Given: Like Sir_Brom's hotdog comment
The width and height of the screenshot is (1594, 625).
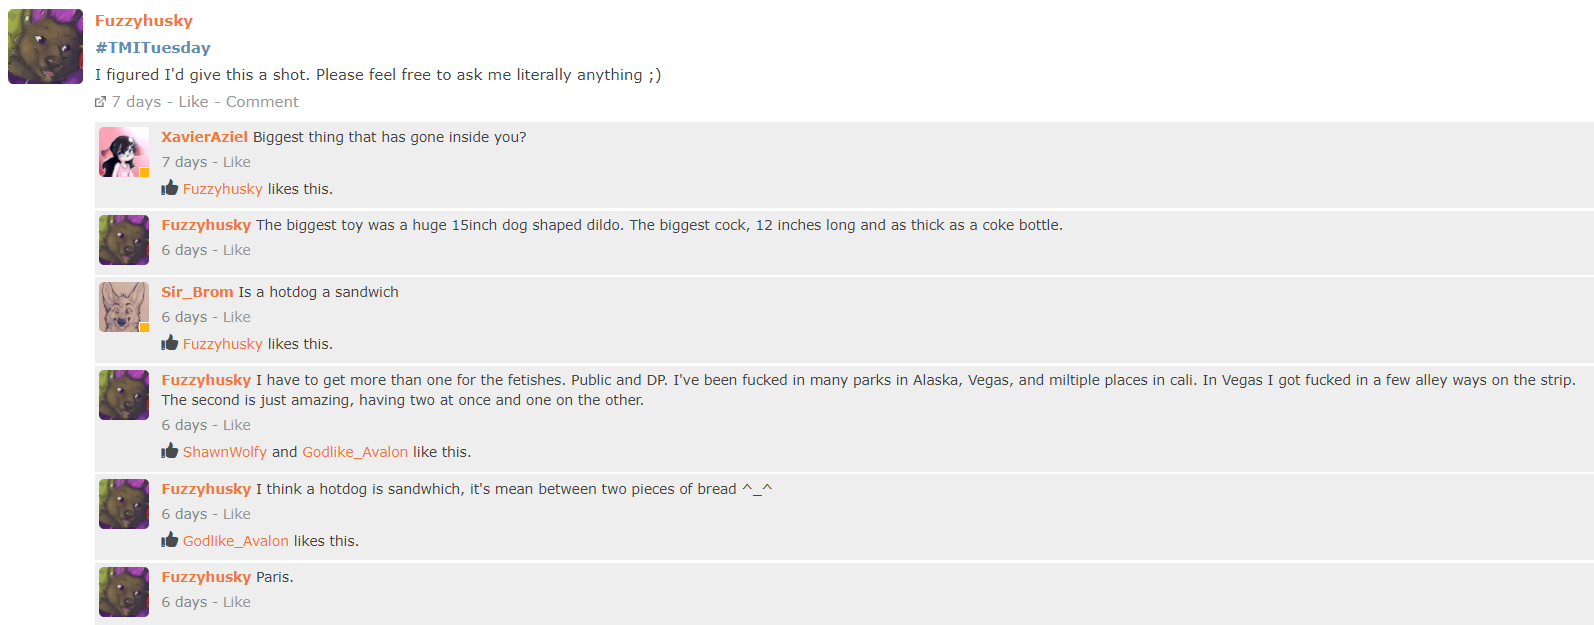Looking at the screenshot, I should (237, 317).
